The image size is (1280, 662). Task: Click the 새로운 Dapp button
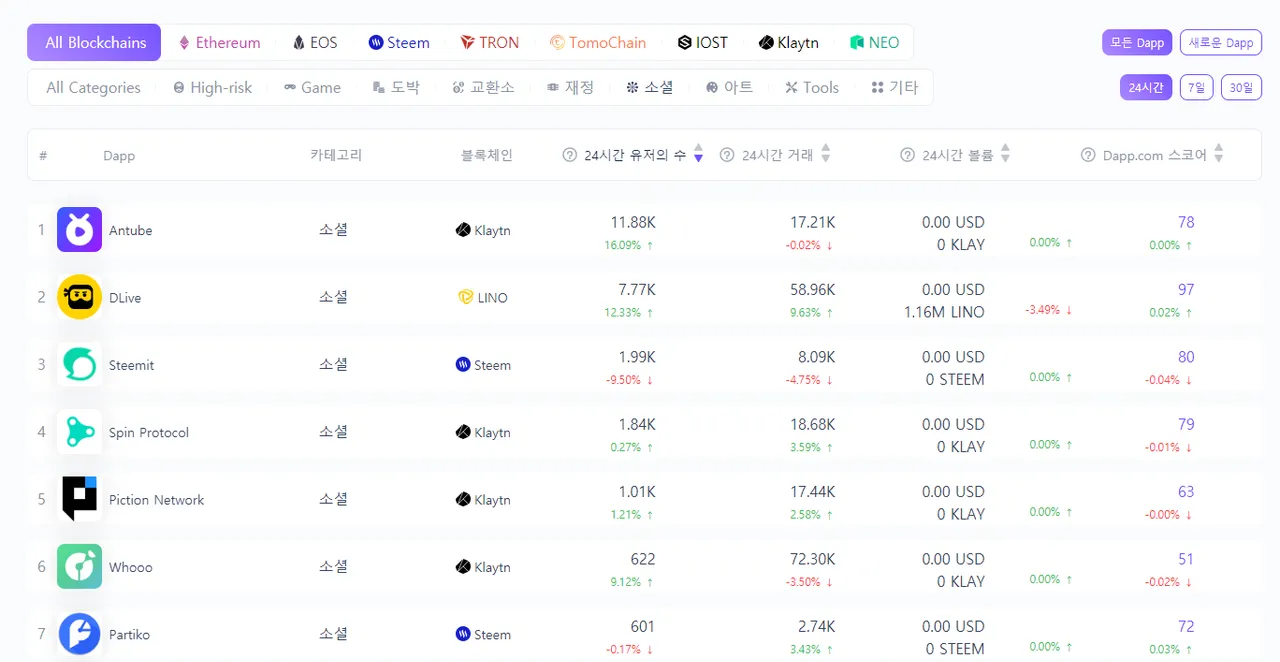coord(1221,42)
